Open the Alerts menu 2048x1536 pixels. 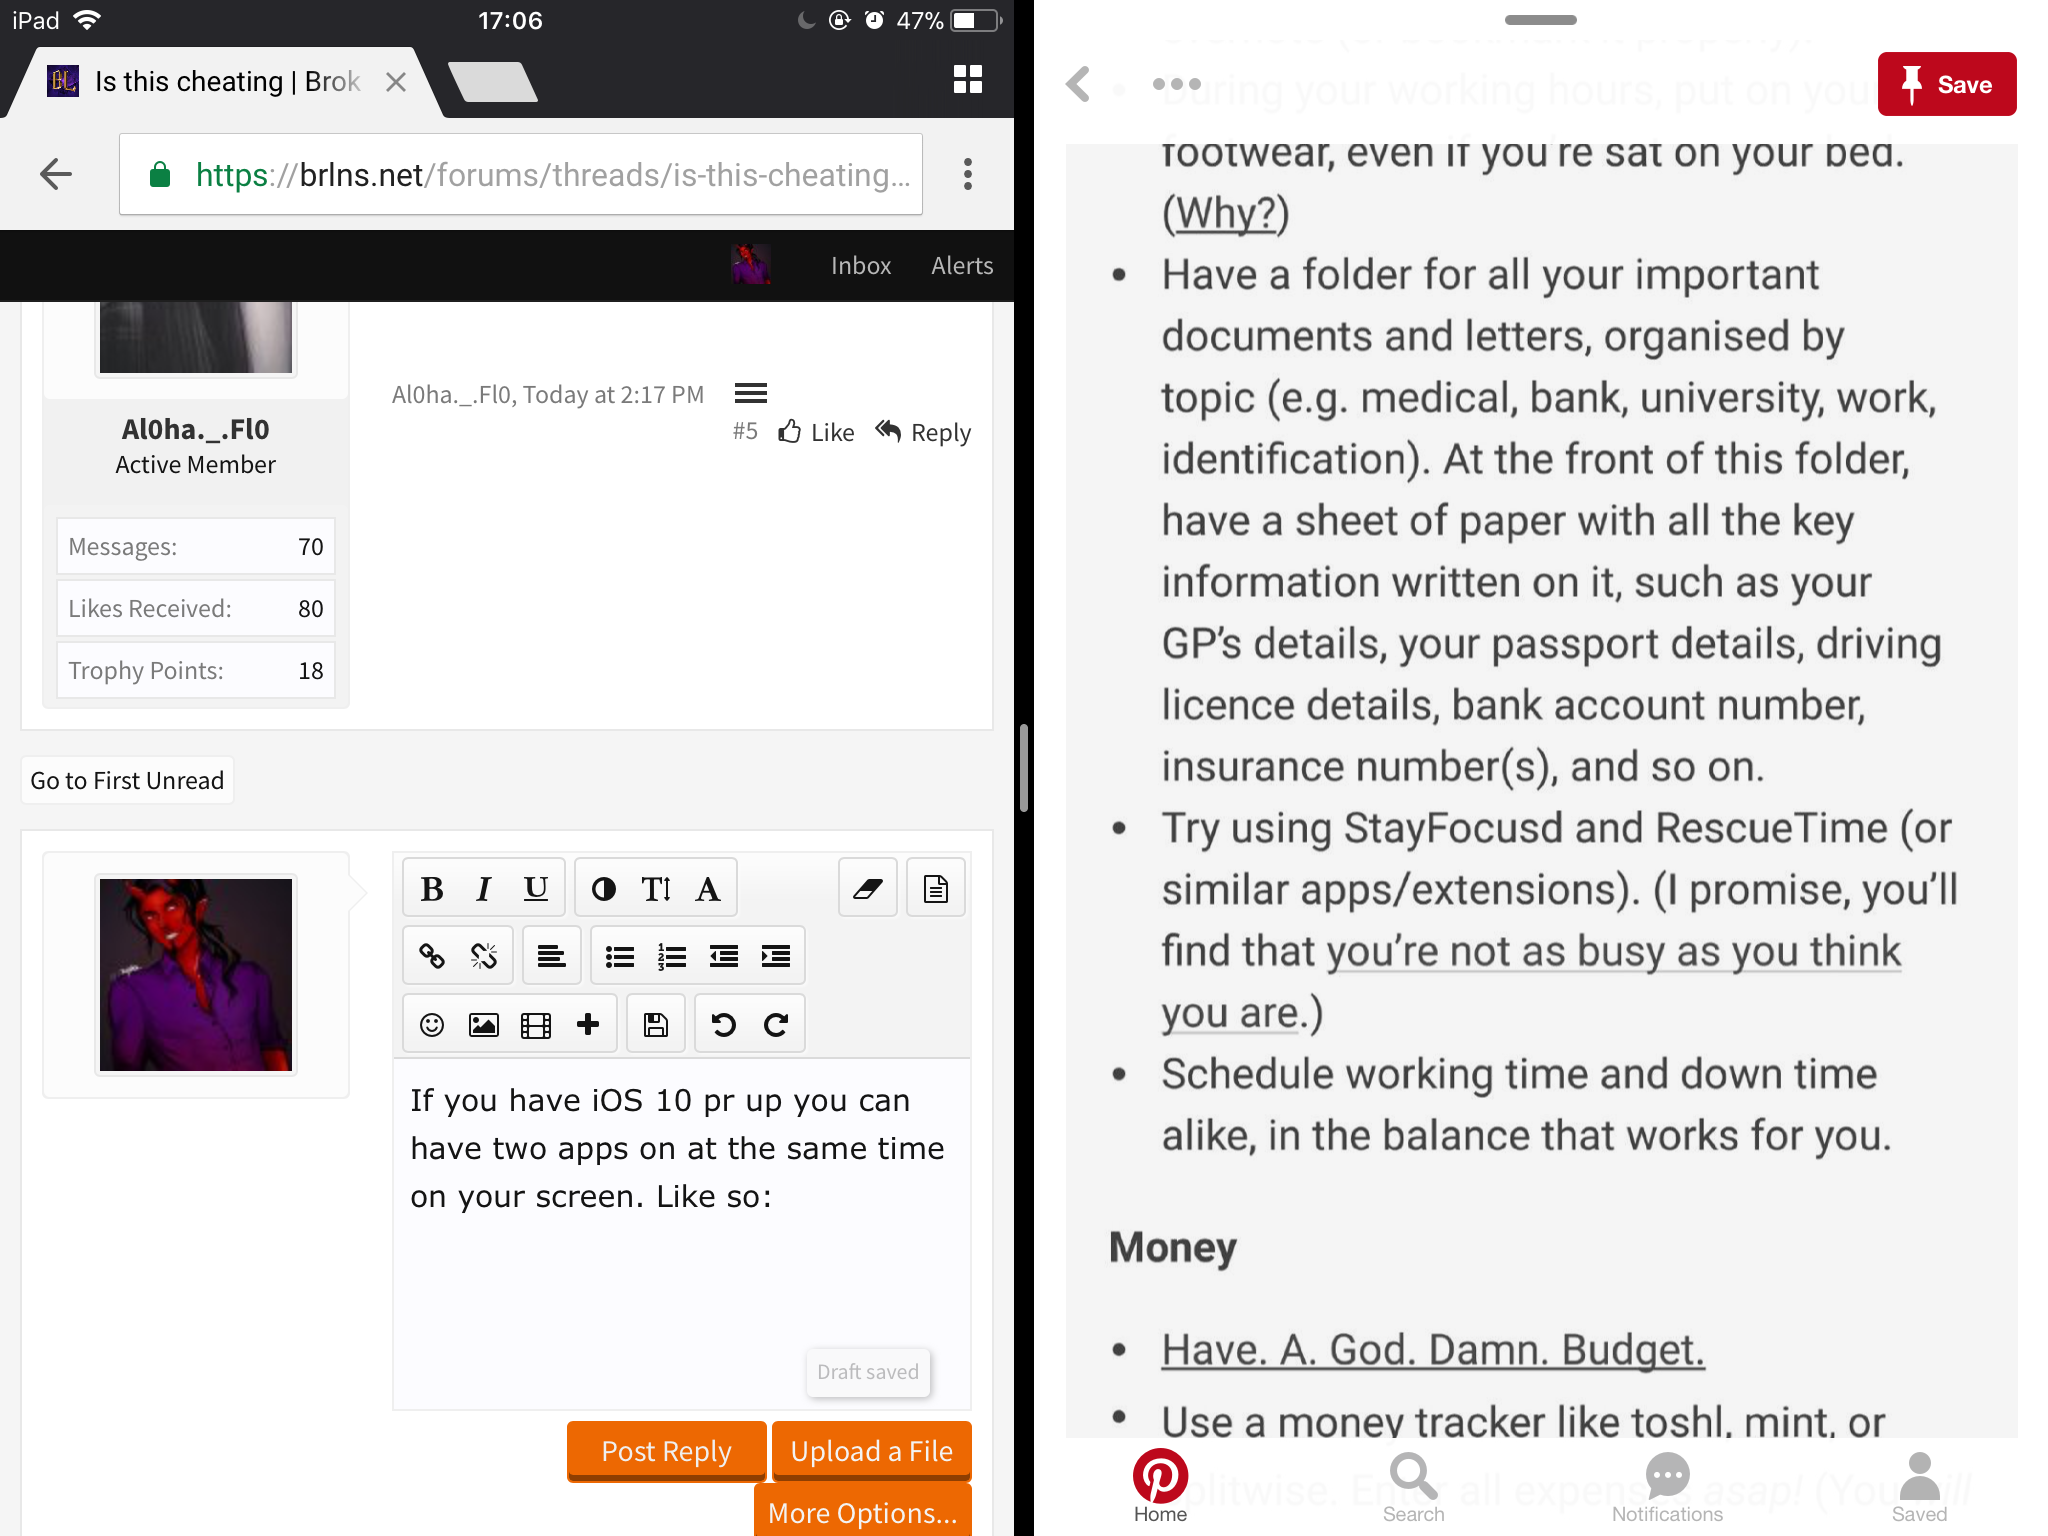point(962,265)
